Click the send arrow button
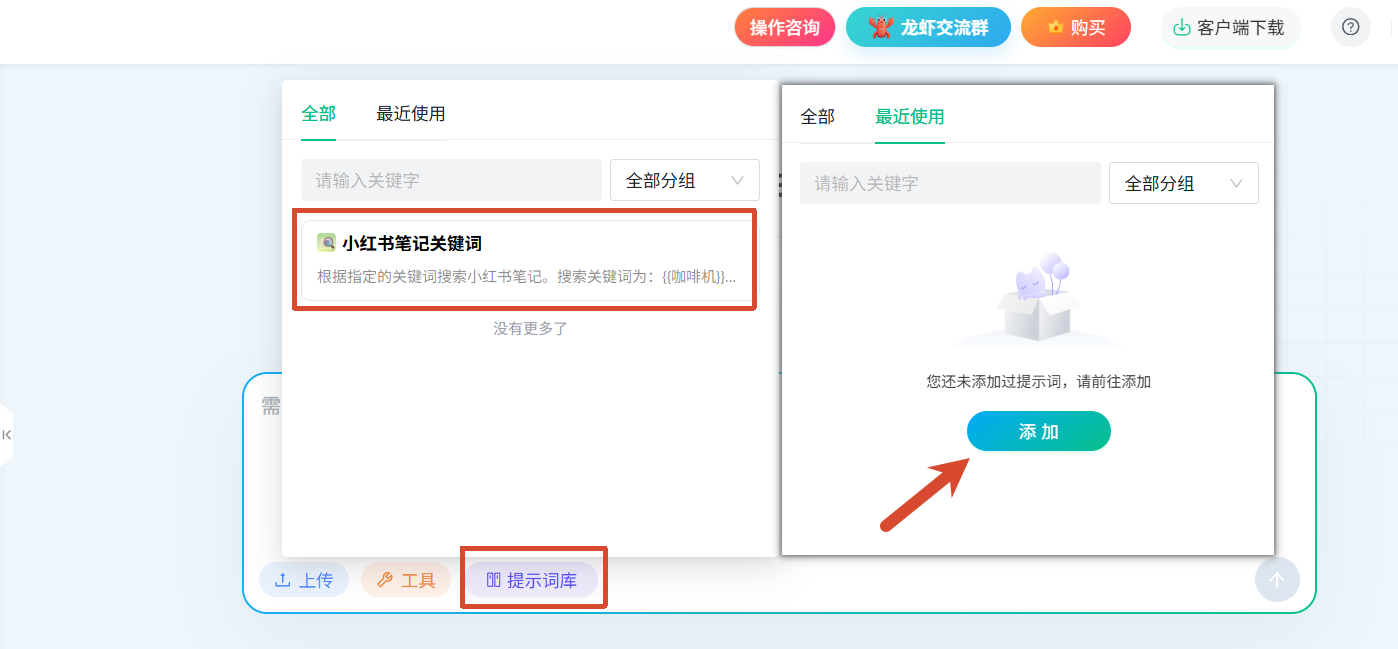The height and width of the screenshot is (649, 1398). [1277, 580]
